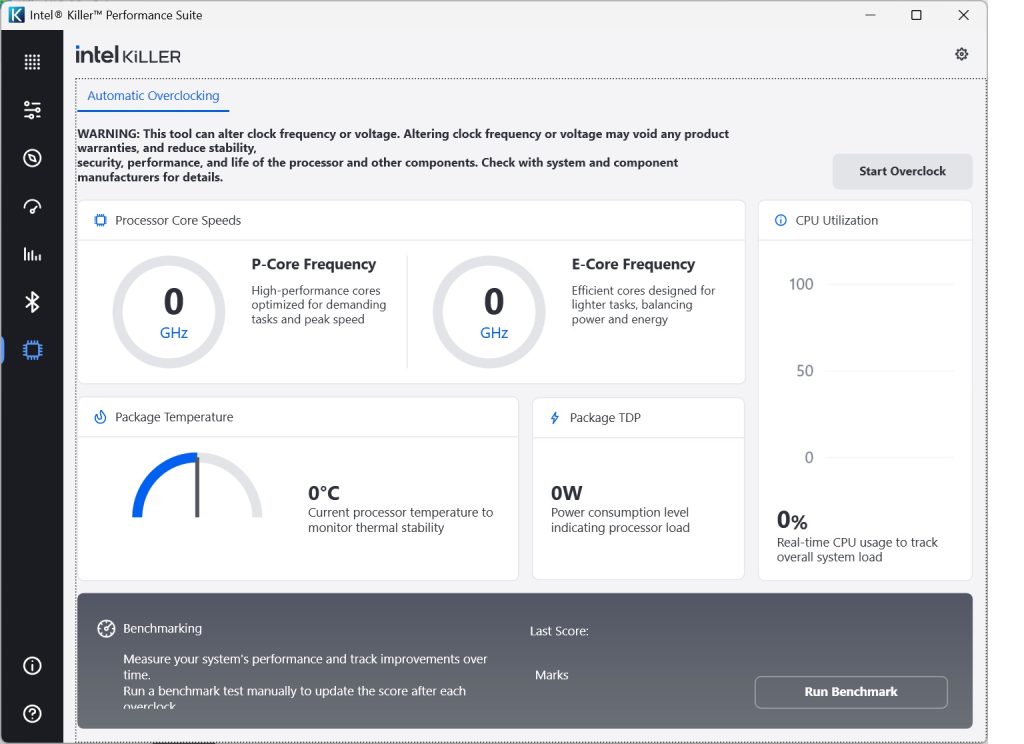Click the P-Core frequency dial
This screenshot has height=744, width=1024.
coord(169,312)
